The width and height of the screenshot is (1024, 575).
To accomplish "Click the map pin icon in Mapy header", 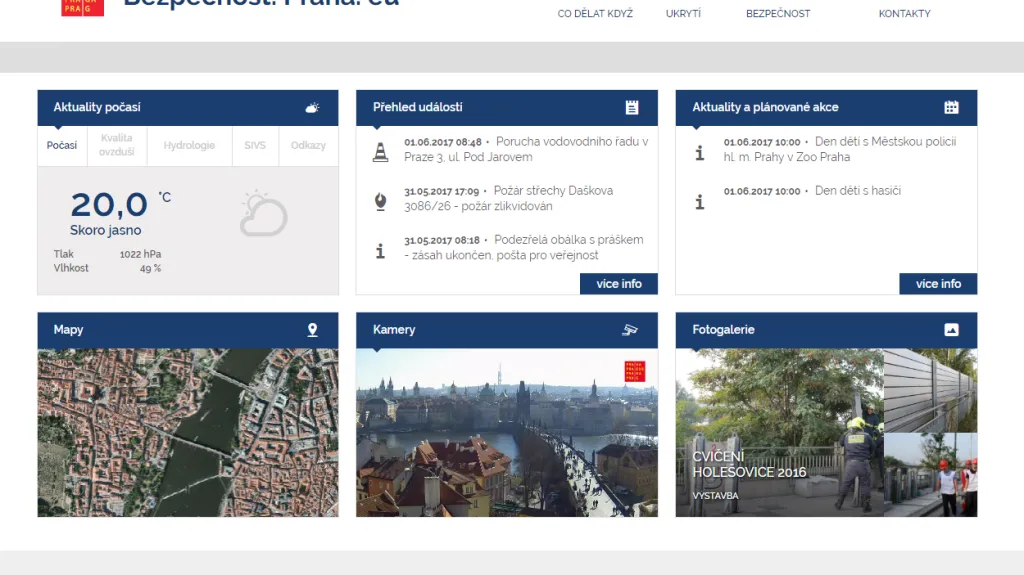I will [x=312, y=330].
